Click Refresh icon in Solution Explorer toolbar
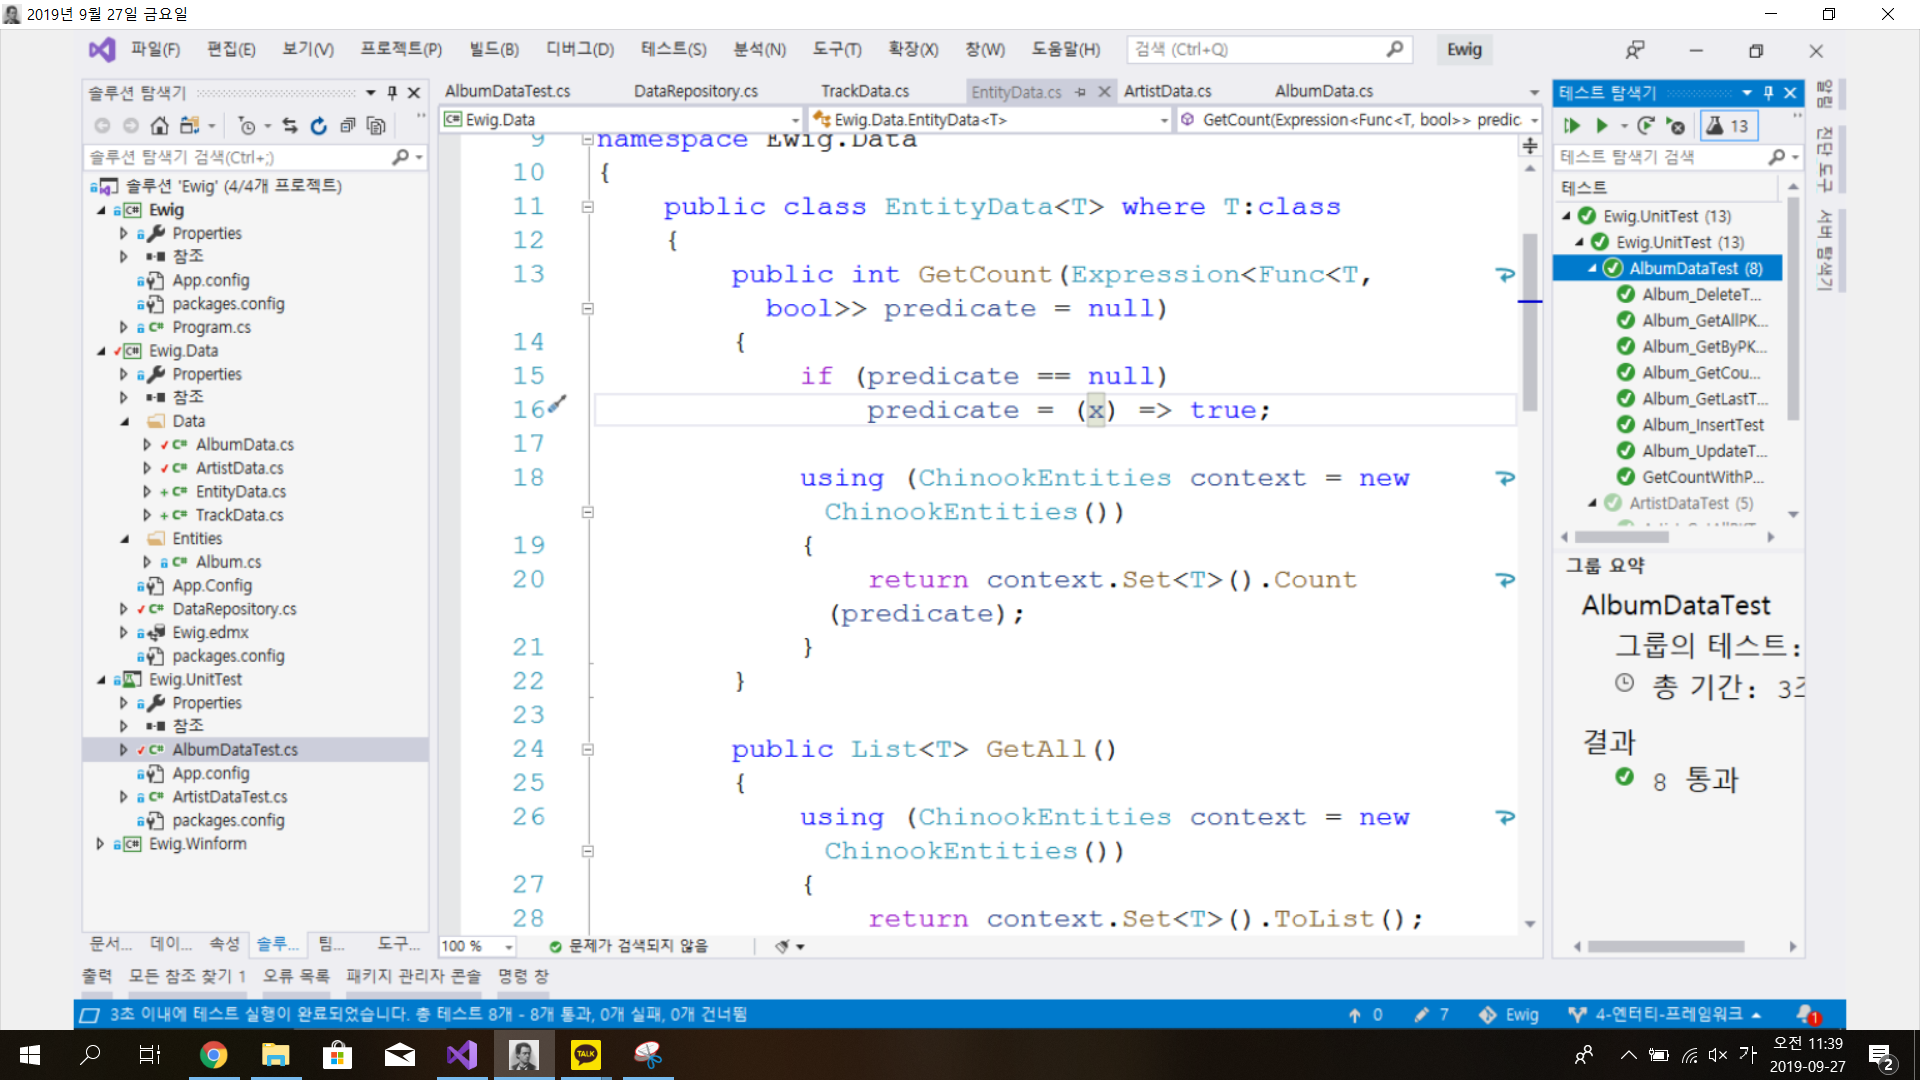The width and height of the screenshot is (1920, 1080). click(x=318, y=126)
